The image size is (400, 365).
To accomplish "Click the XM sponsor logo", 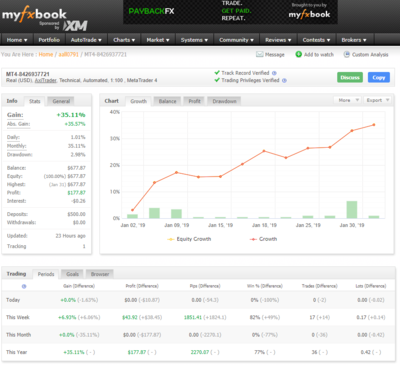I will click(75, 26).
